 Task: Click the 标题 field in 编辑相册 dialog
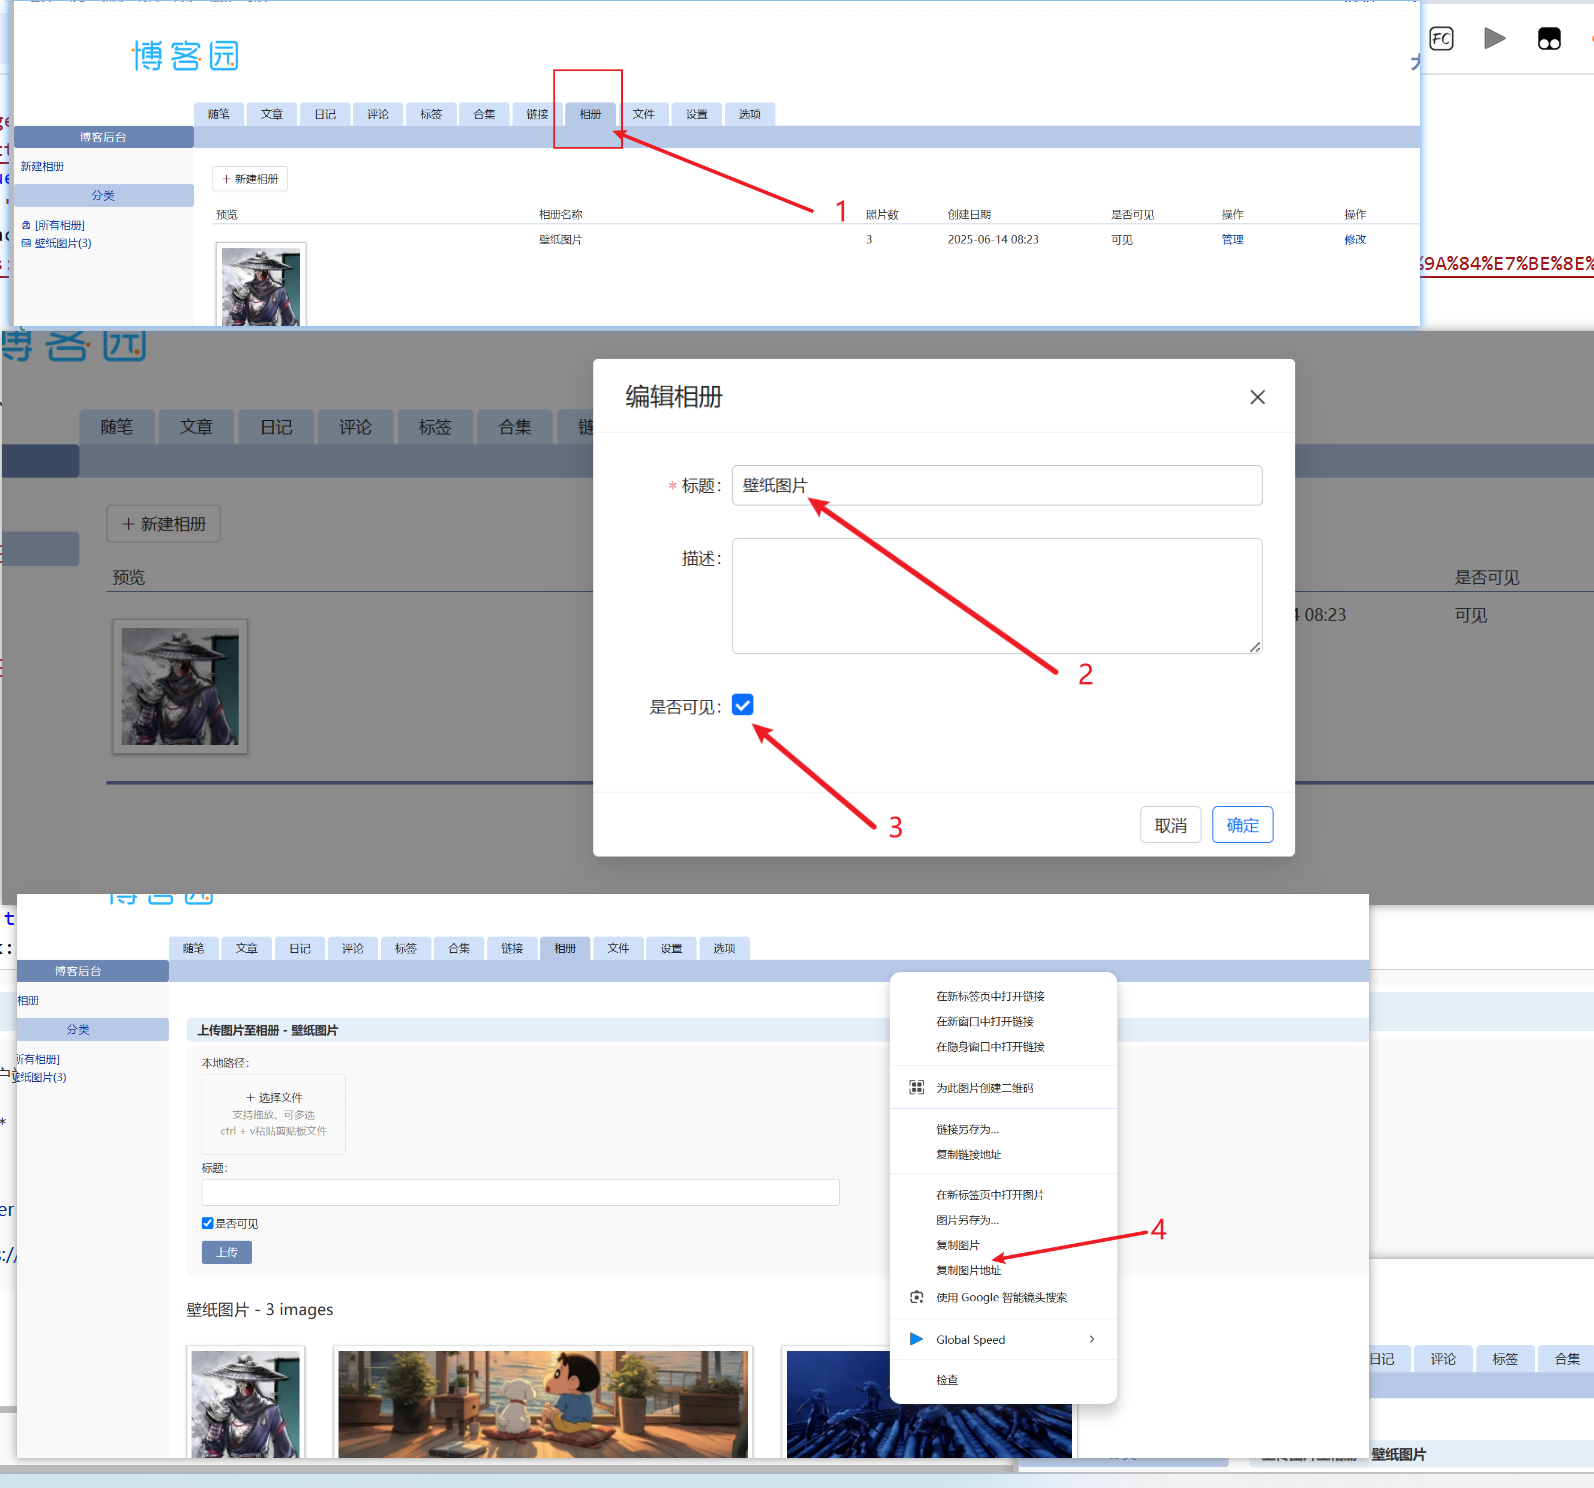click(997, 485)
